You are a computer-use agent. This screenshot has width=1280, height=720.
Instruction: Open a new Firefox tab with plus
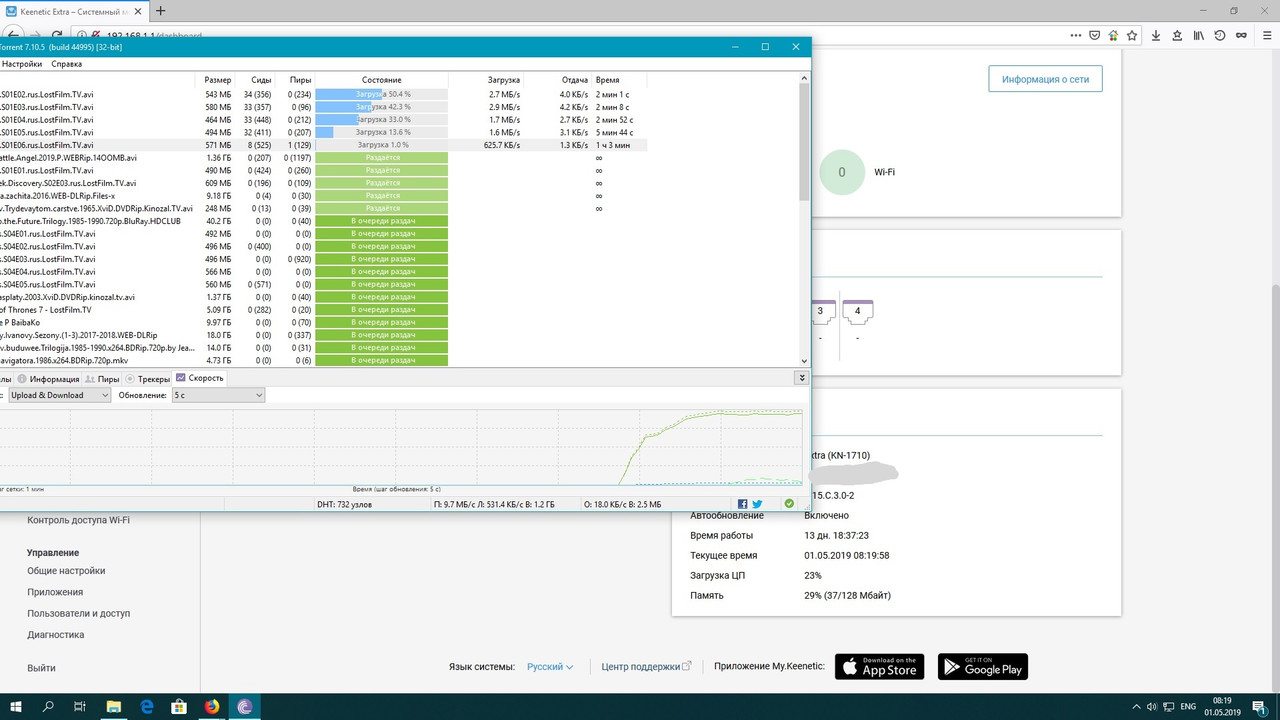click(x=160, y=11)
